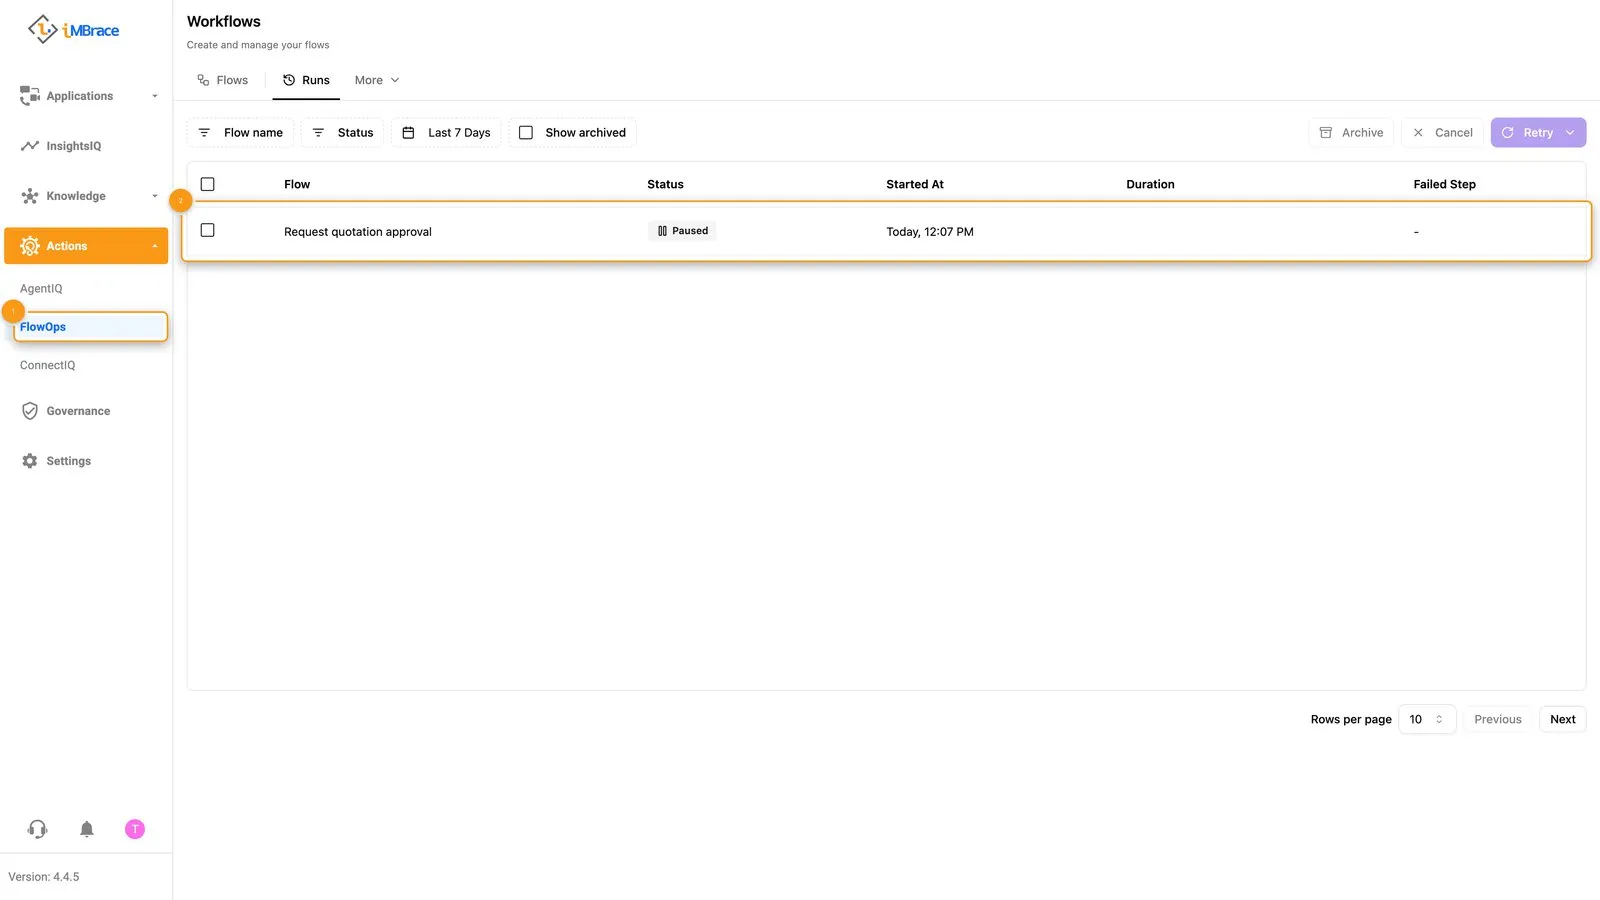
Task: Open the notifications bell
Action: coord(87,829)
